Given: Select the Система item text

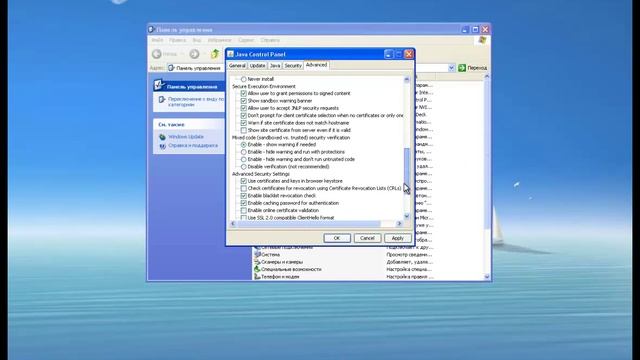Looking at the screenshot, I should (271, 254).
